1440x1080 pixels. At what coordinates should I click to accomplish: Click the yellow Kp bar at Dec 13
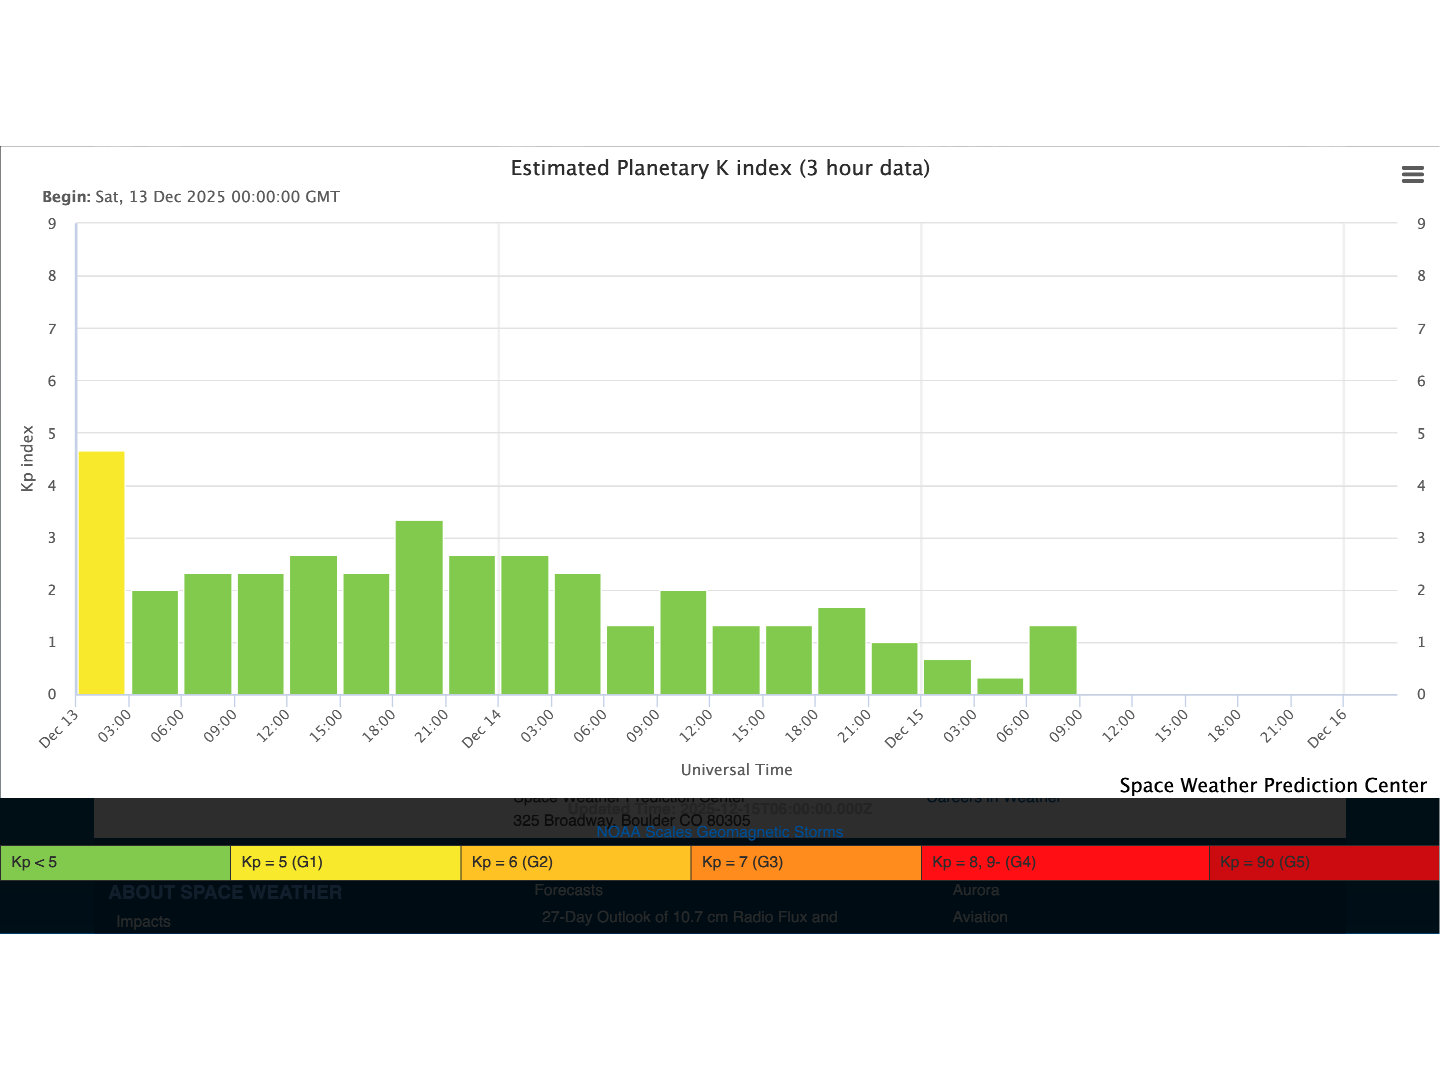coord(101,573)
